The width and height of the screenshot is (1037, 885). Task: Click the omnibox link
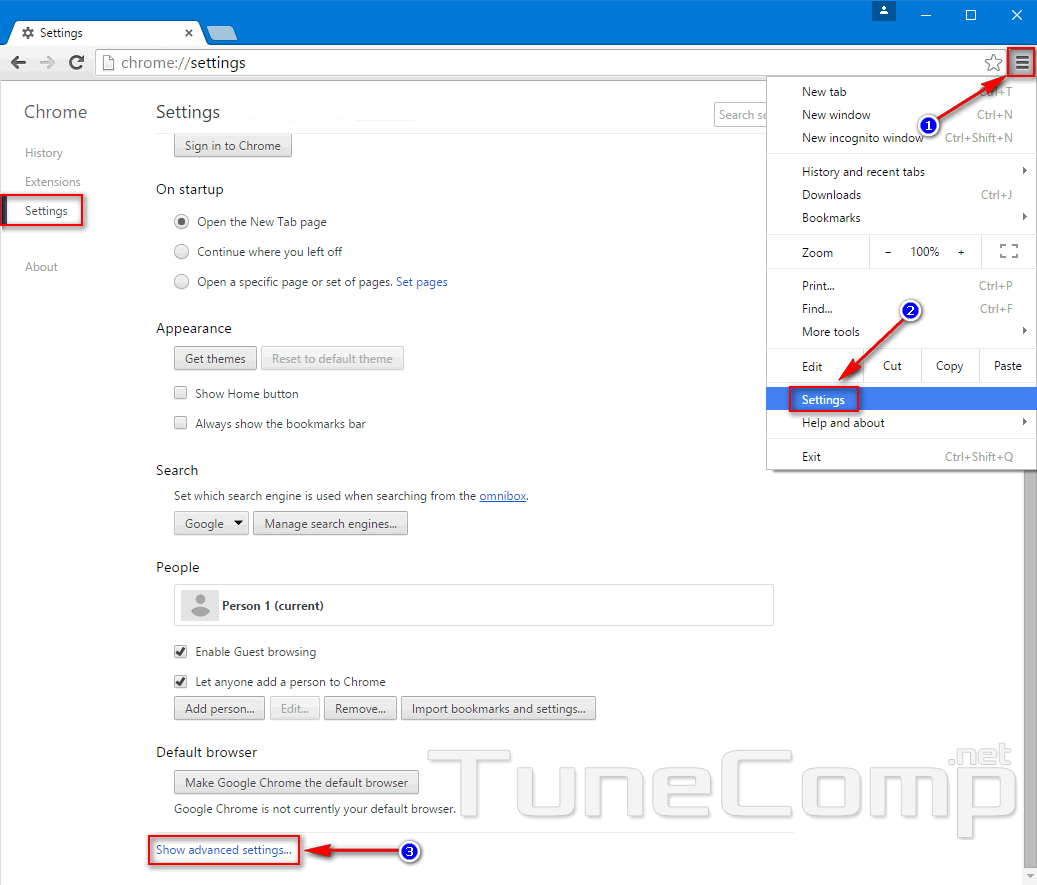[x=503, y=496]
